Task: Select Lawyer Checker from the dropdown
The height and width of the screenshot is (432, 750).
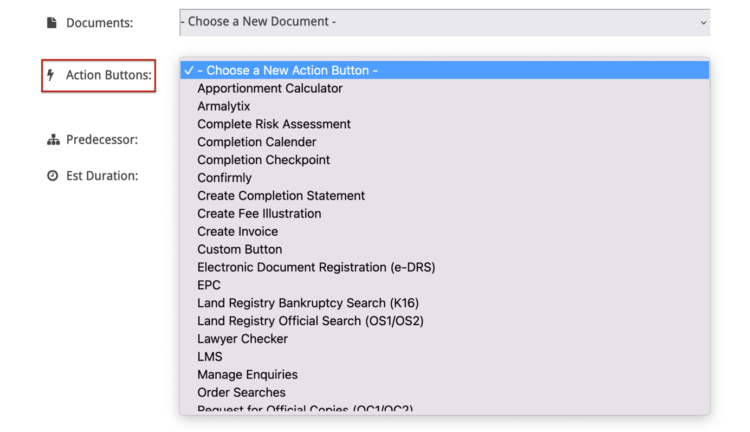Action: click(242, 339)
